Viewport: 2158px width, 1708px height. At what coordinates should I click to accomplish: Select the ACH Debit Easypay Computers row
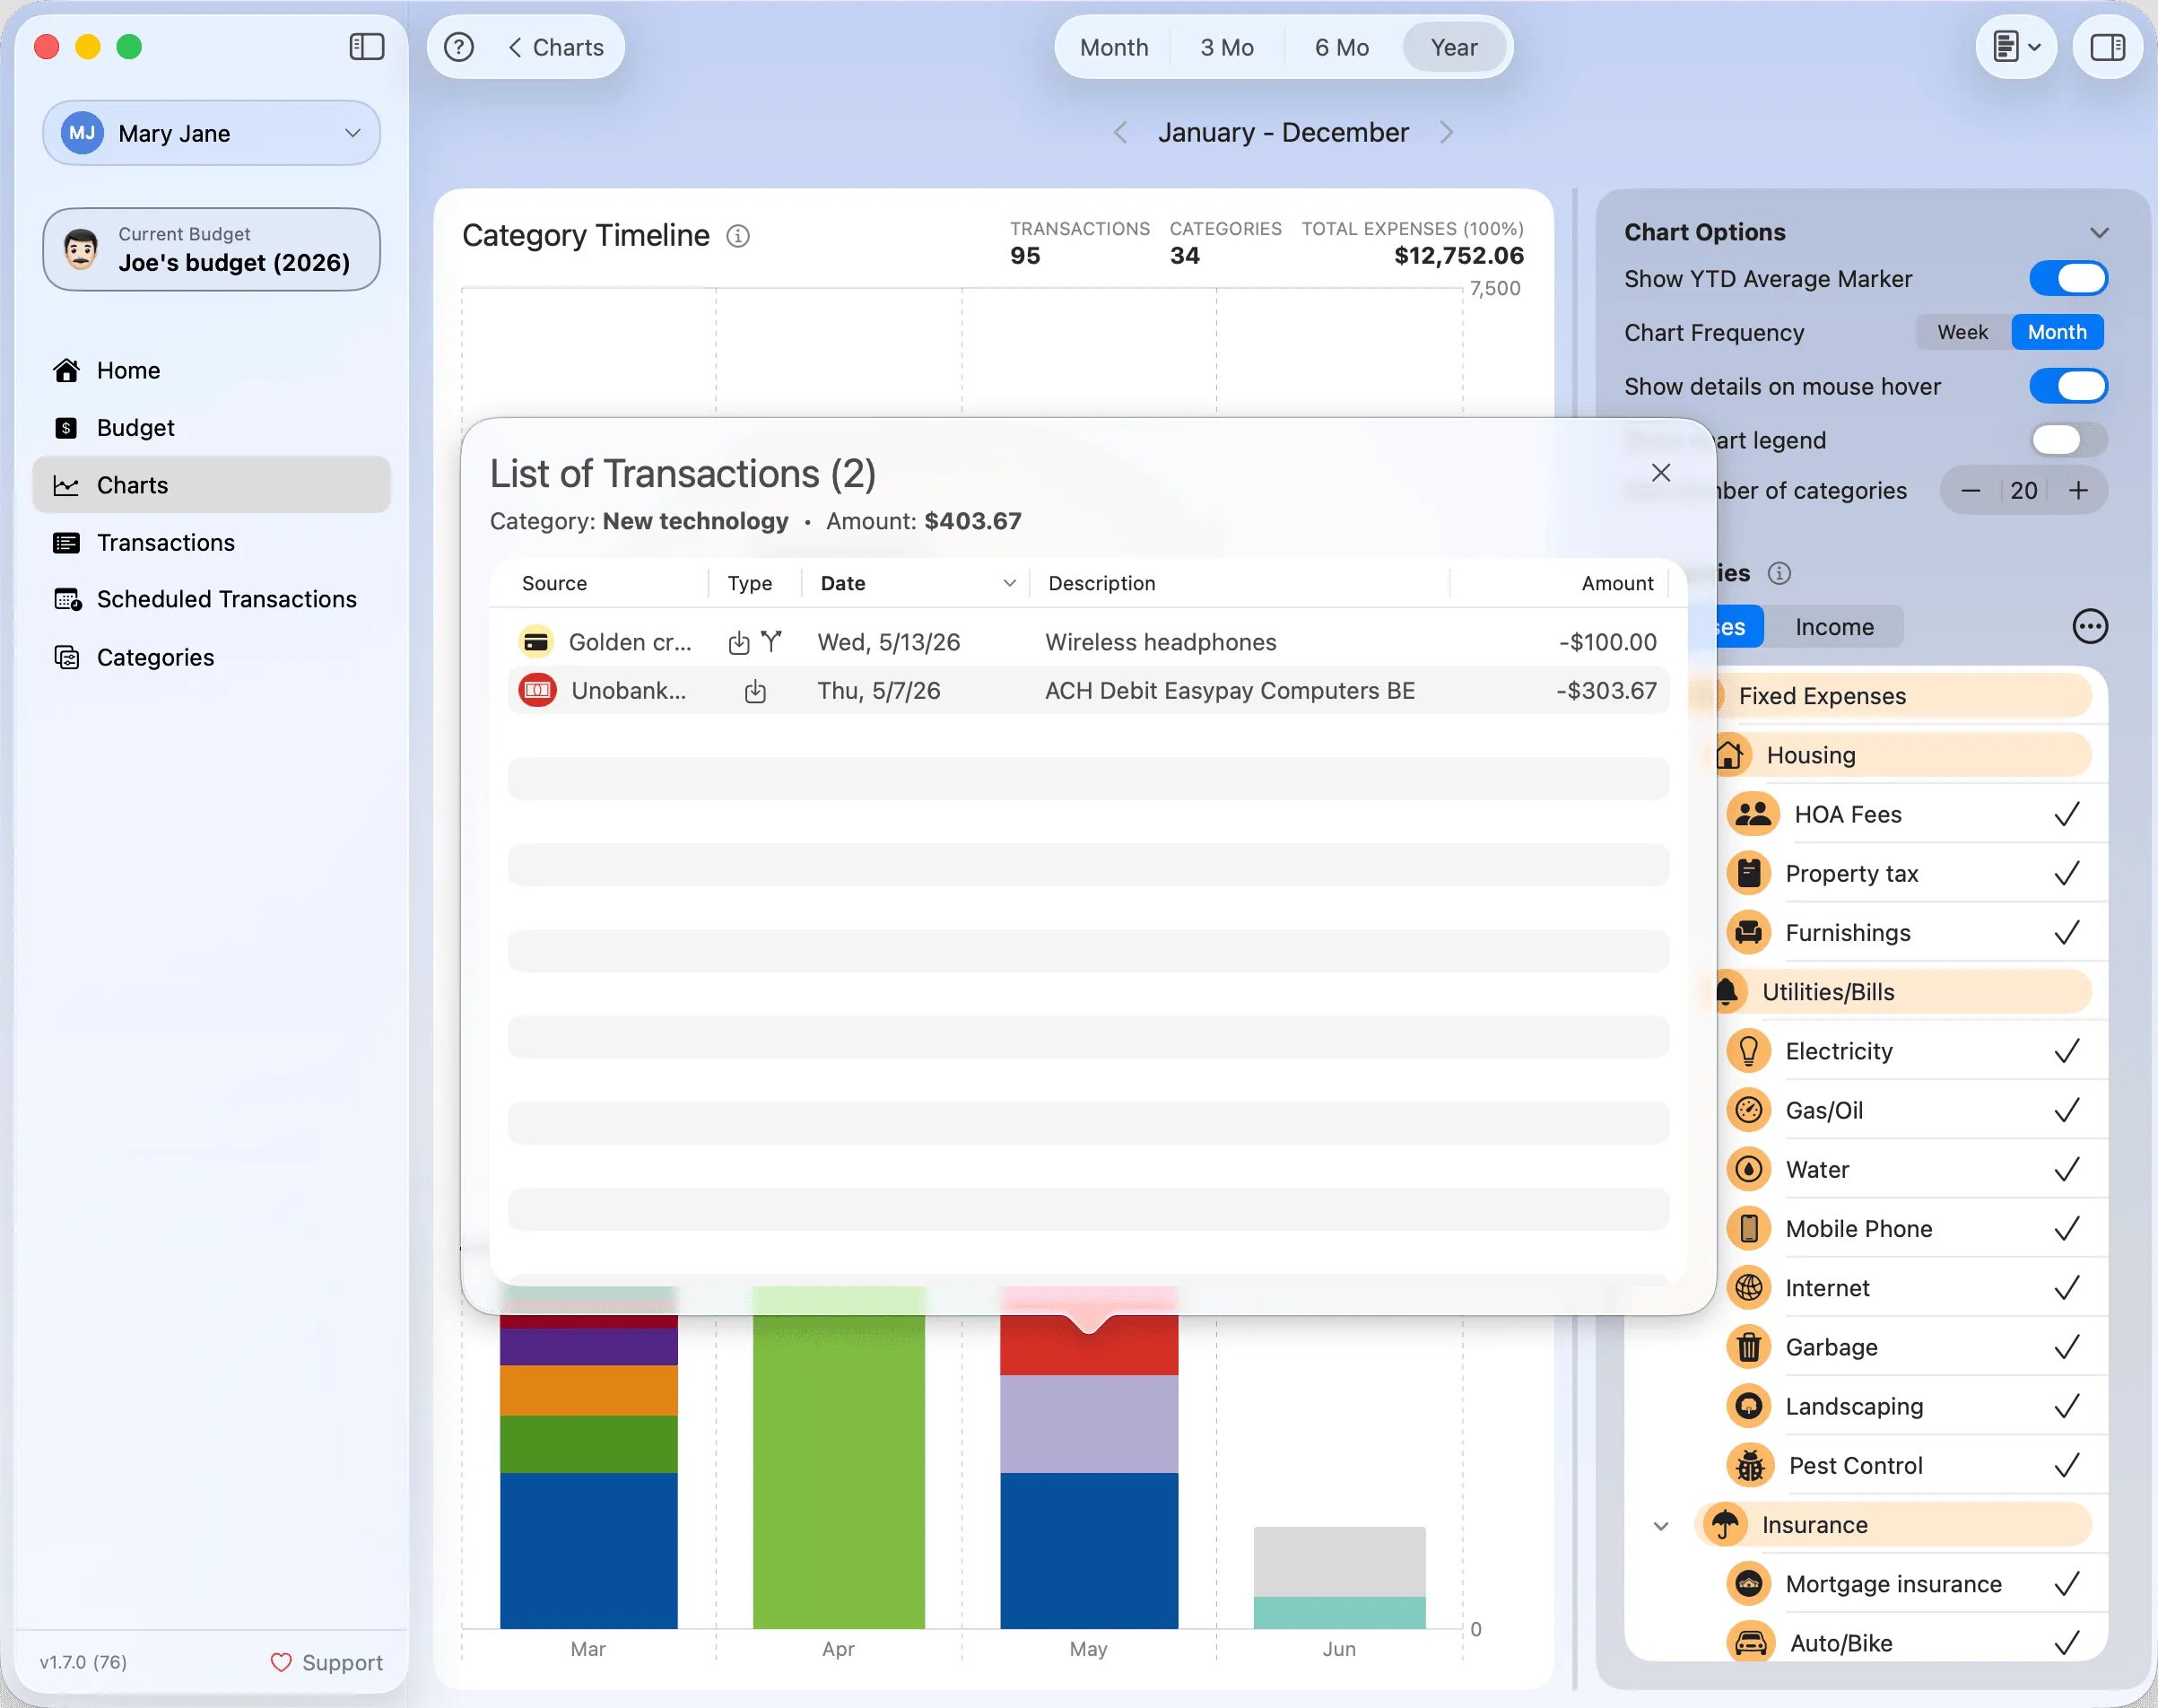[1088, 691]
